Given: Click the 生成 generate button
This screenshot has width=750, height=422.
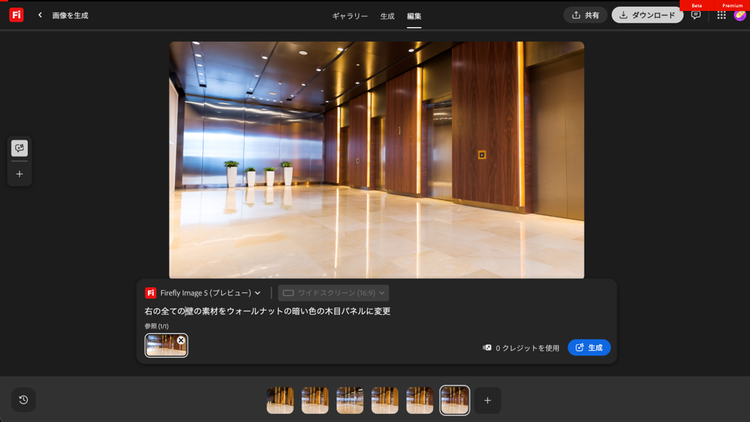Looking at the screenshot, I should 589,348.
